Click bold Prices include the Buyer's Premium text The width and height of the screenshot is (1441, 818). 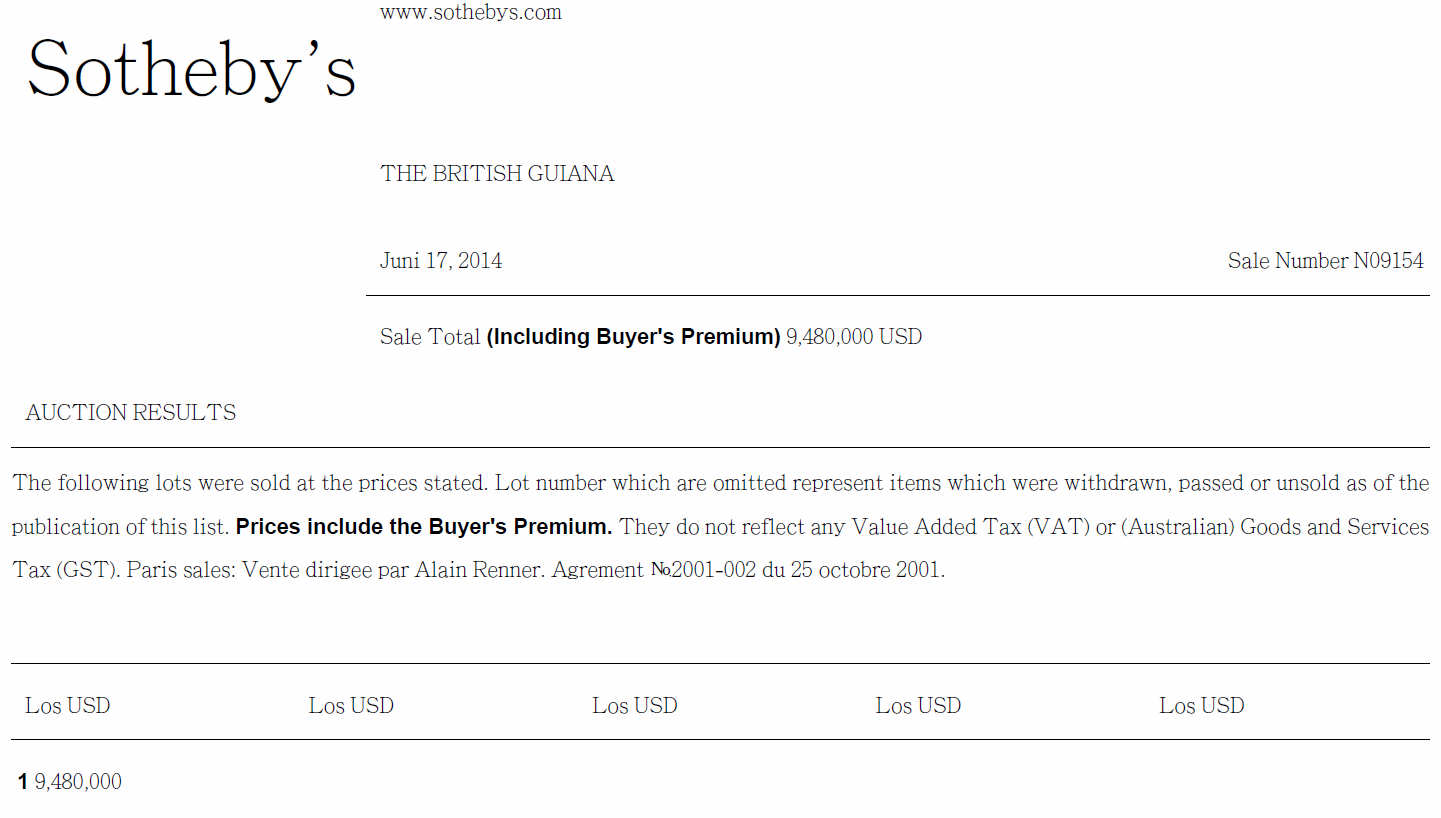(x=424, y=526)
